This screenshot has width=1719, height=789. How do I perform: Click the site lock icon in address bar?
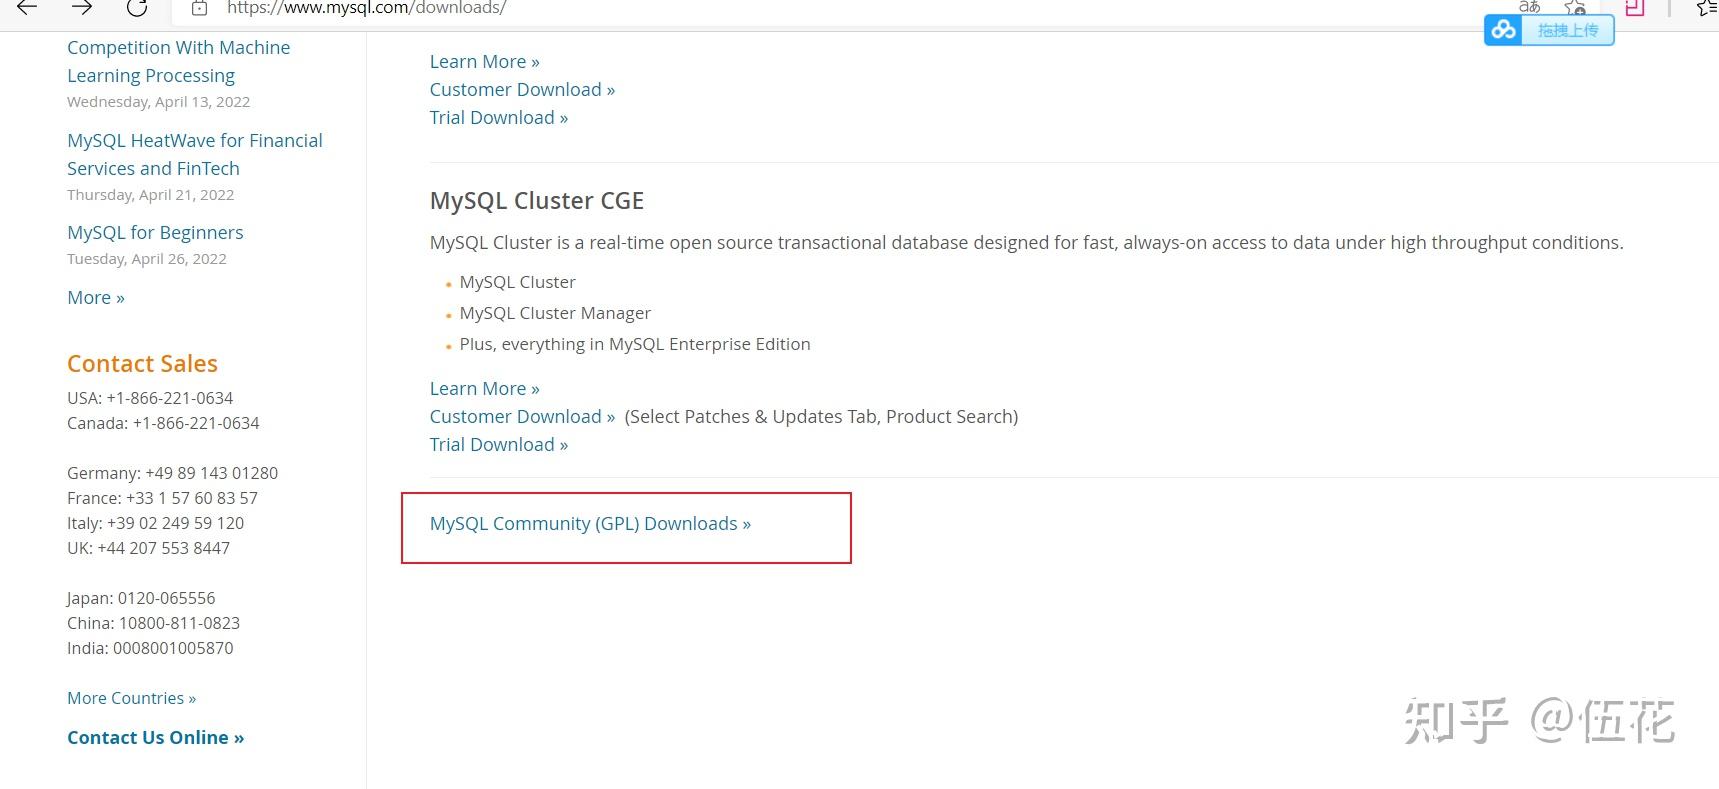[x=200, y=8]
